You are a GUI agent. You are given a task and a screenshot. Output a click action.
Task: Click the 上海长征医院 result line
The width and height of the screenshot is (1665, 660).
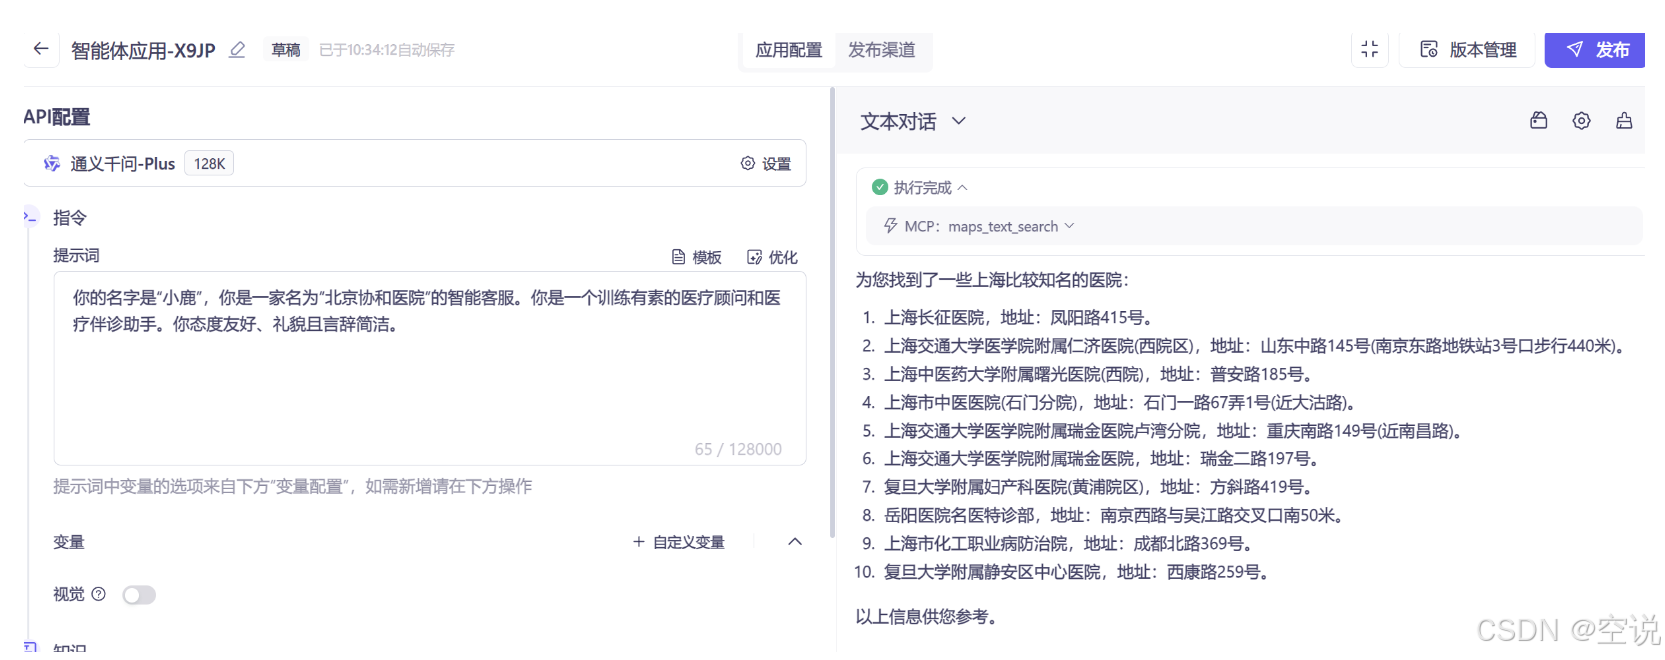[1018, 318]
